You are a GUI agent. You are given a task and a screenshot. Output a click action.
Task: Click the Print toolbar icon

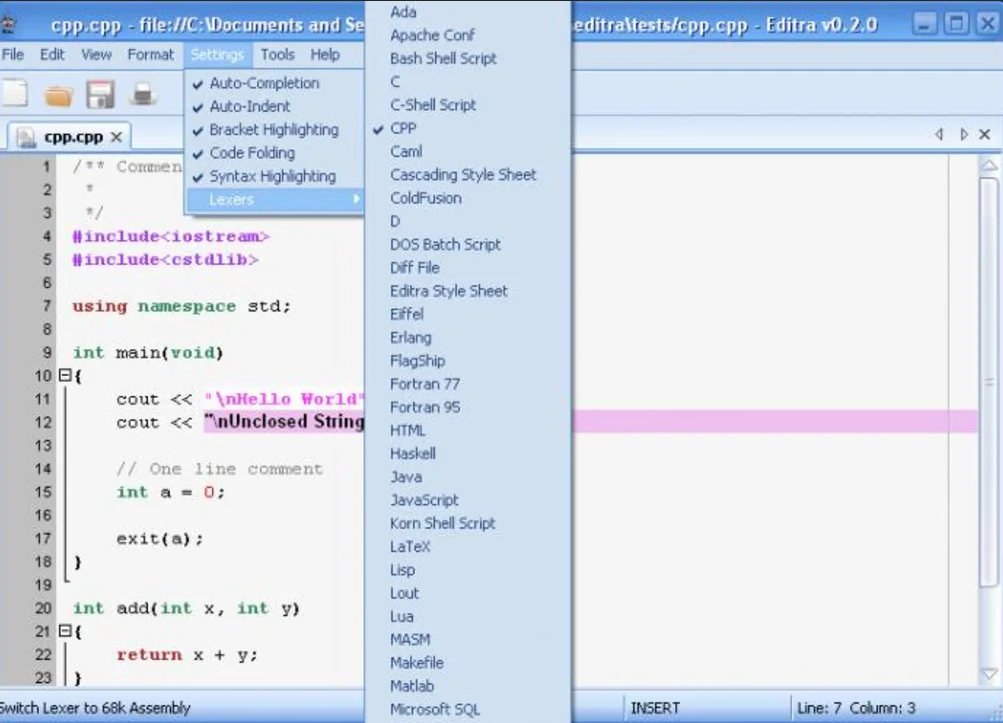click(143, 94)
